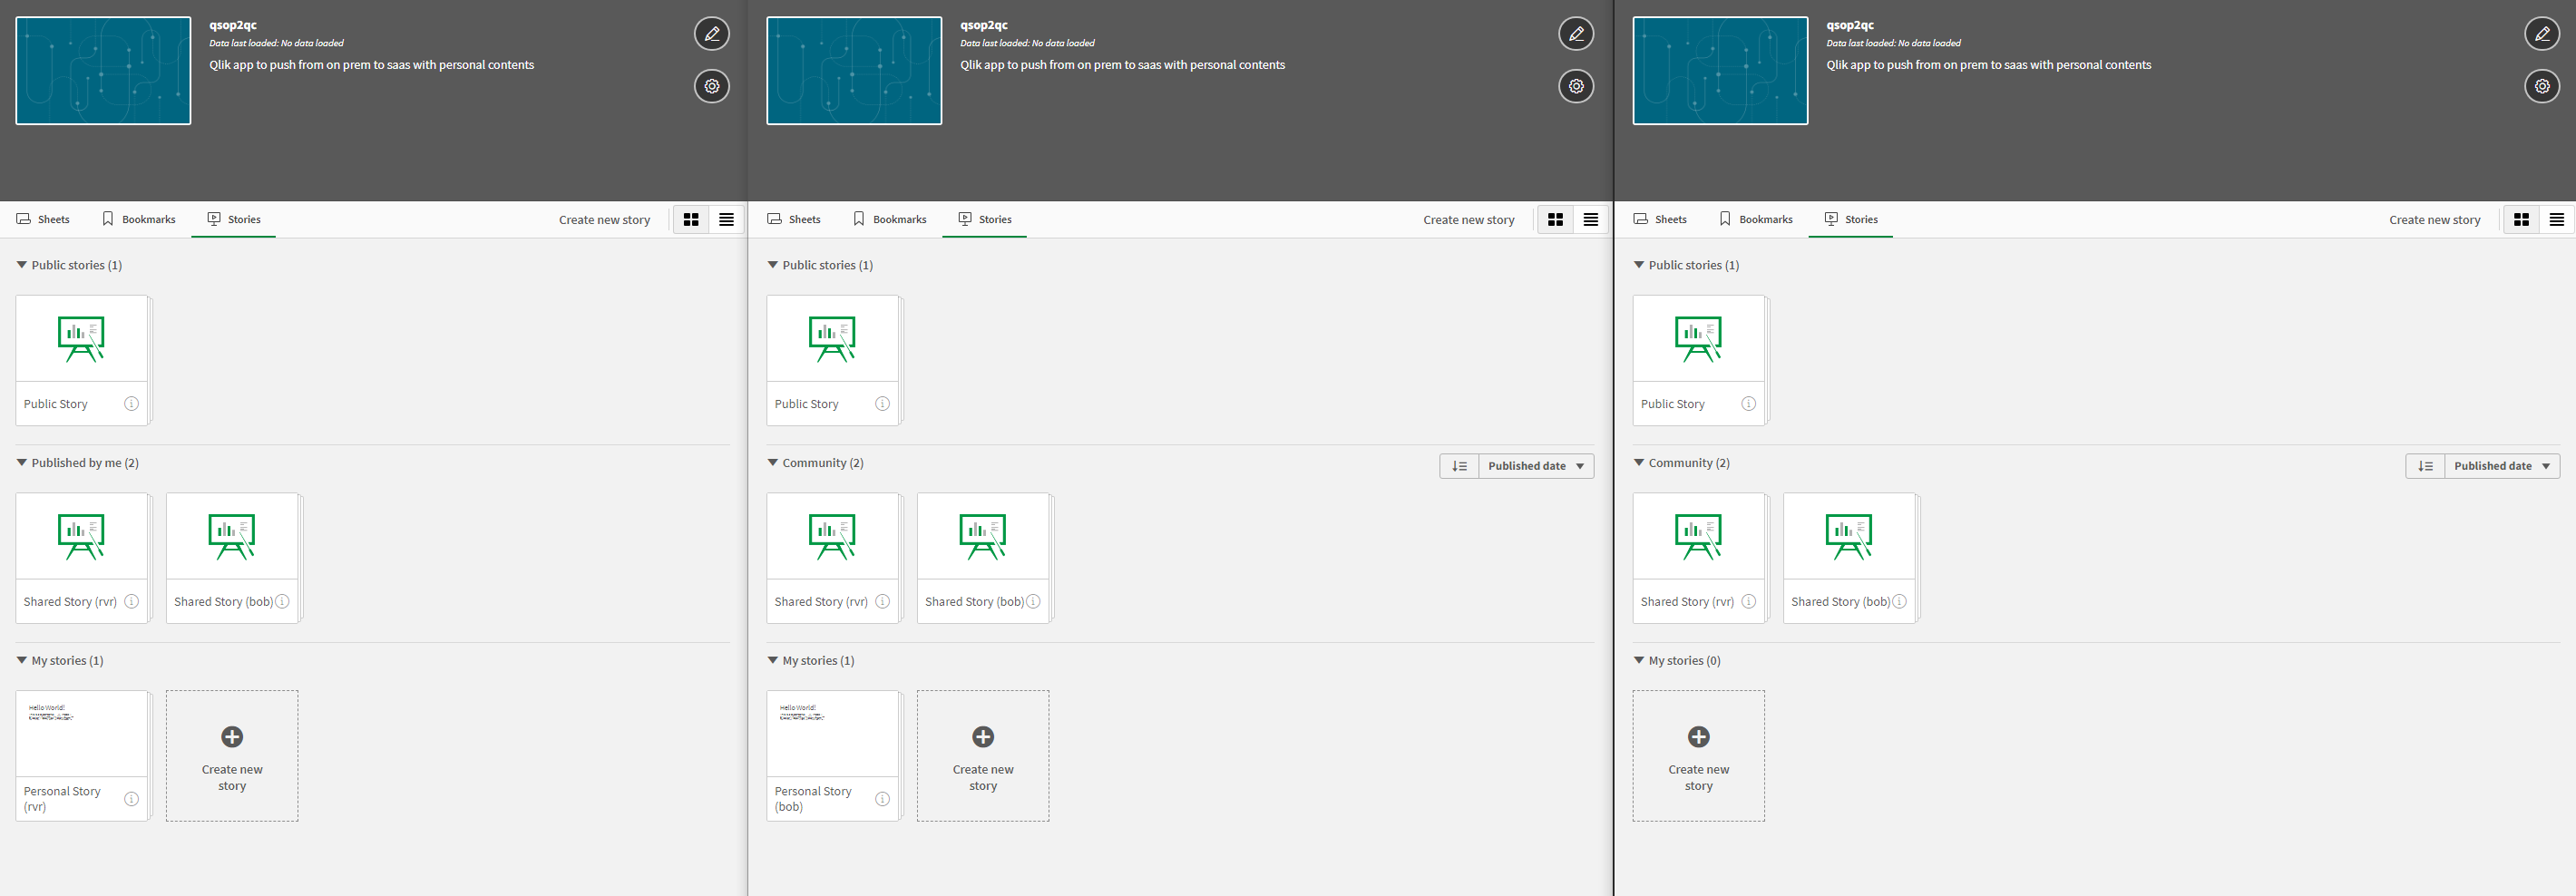Switch to grid view in the right panel
The width and height of the screenshot is (2576, 896).
[2521, 219]
